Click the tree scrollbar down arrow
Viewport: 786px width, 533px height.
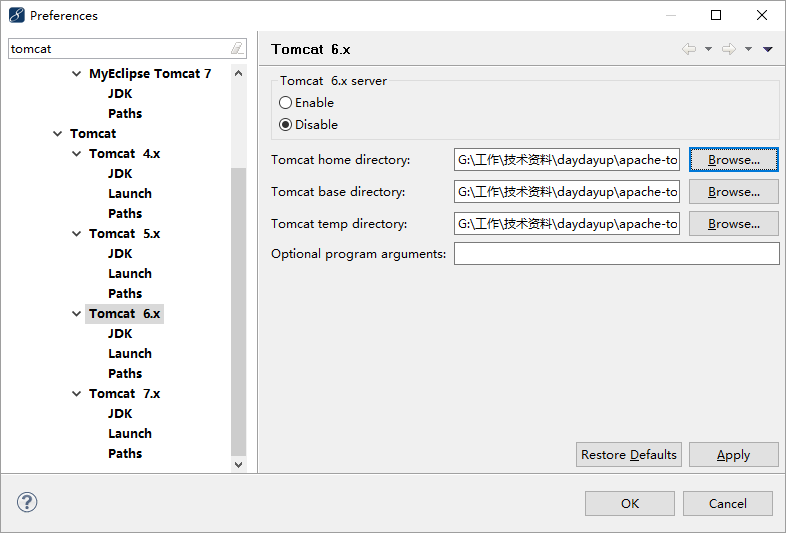pos(239,465)
